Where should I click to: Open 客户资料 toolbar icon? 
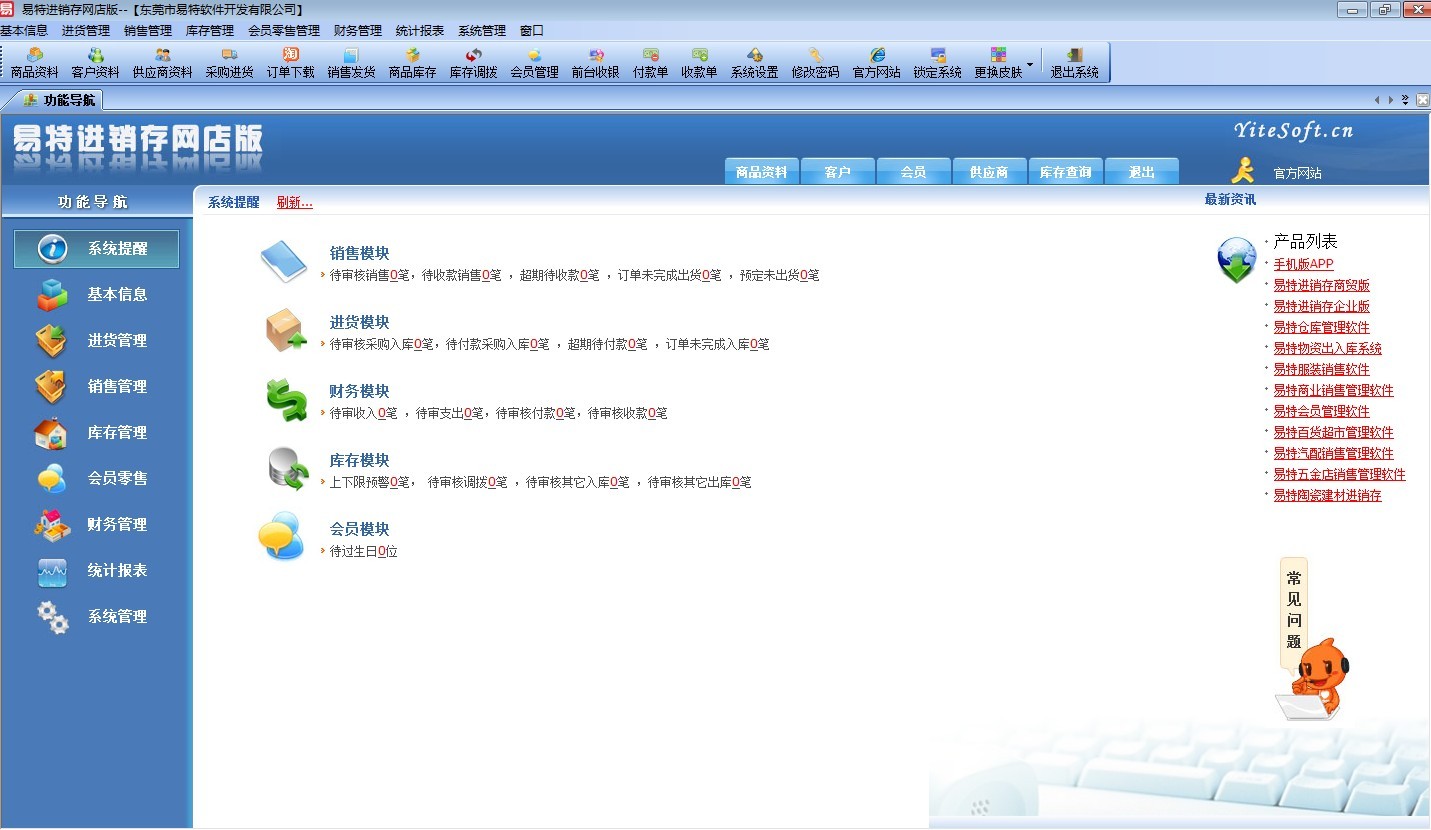tap(95, 63)
